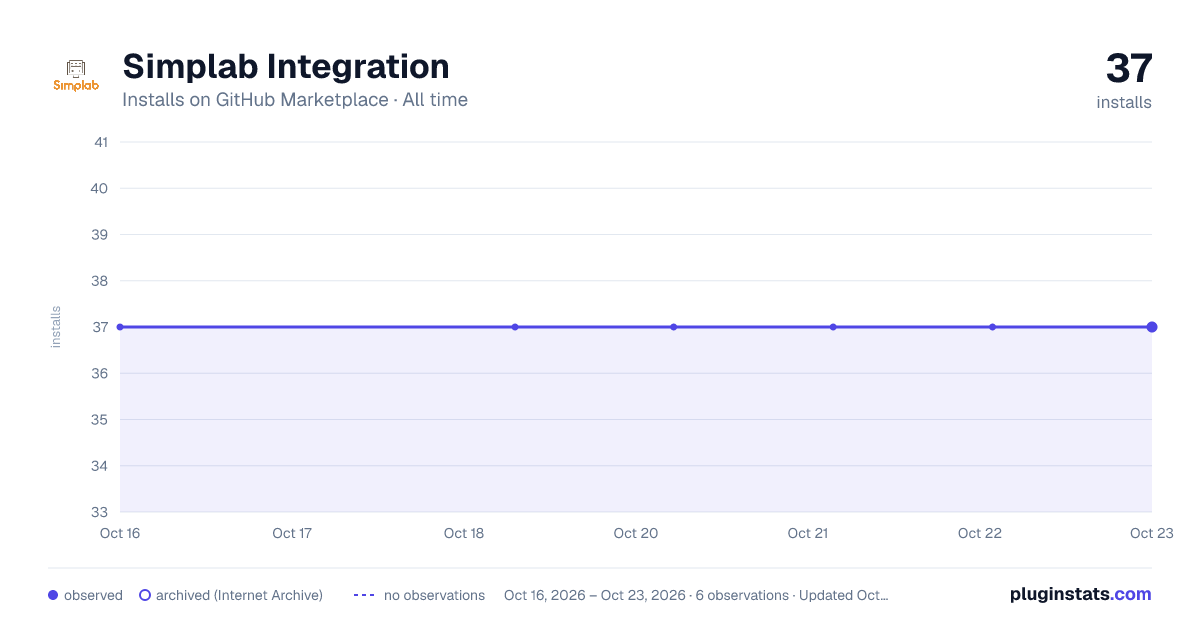Click 'installs' caption under the 37 count
This screenshot has height=630, width=1200.
coord(1124,102)
